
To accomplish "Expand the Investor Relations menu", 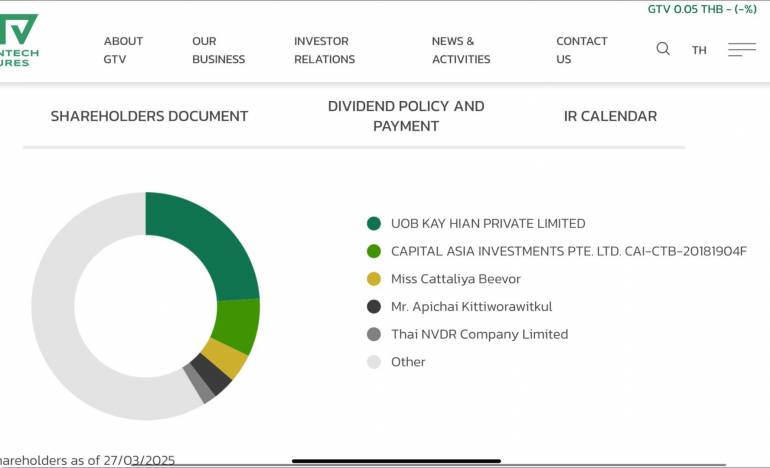I will click(324, 50).
